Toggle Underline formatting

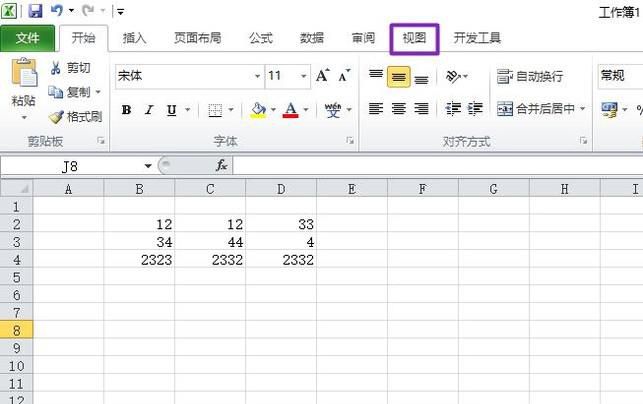171,110
